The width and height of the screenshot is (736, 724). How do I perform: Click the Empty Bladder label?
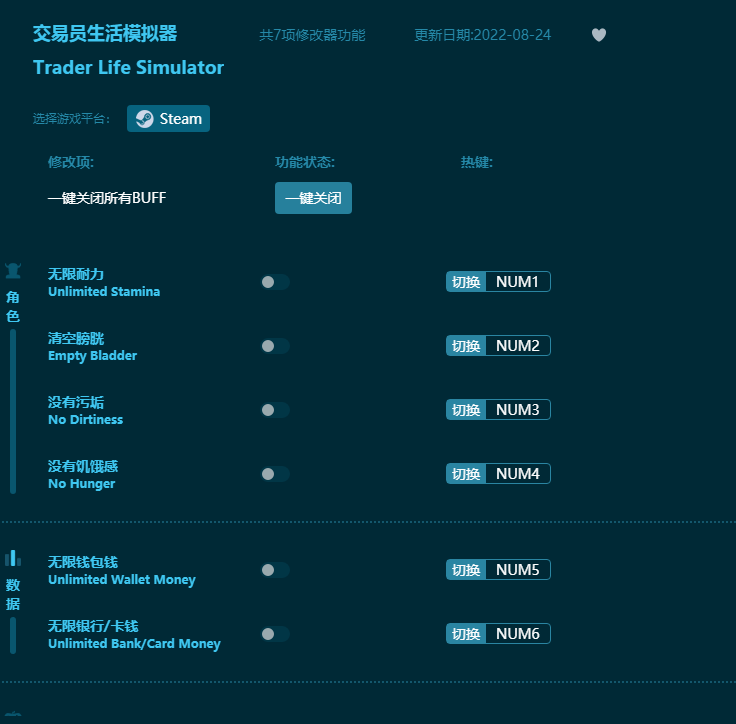coord(92,355)
